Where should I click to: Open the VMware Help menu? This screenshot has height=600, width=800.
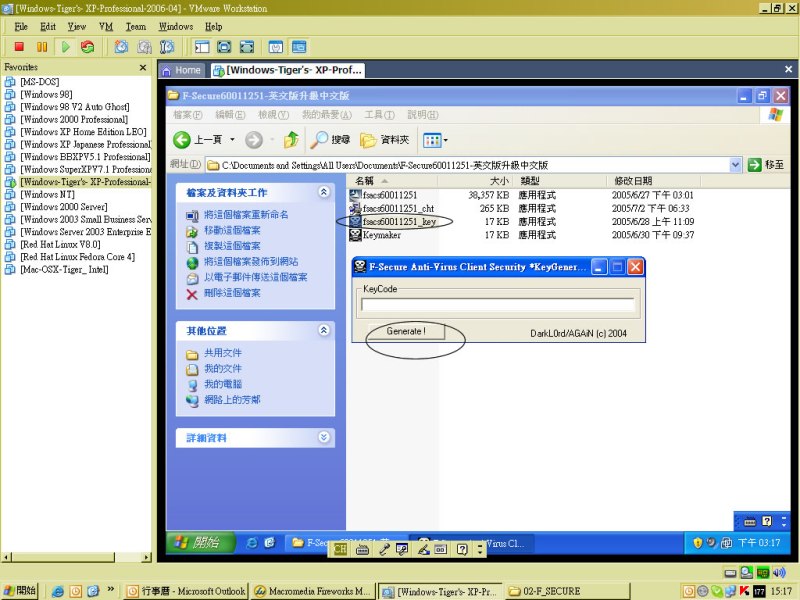[213, 27]
